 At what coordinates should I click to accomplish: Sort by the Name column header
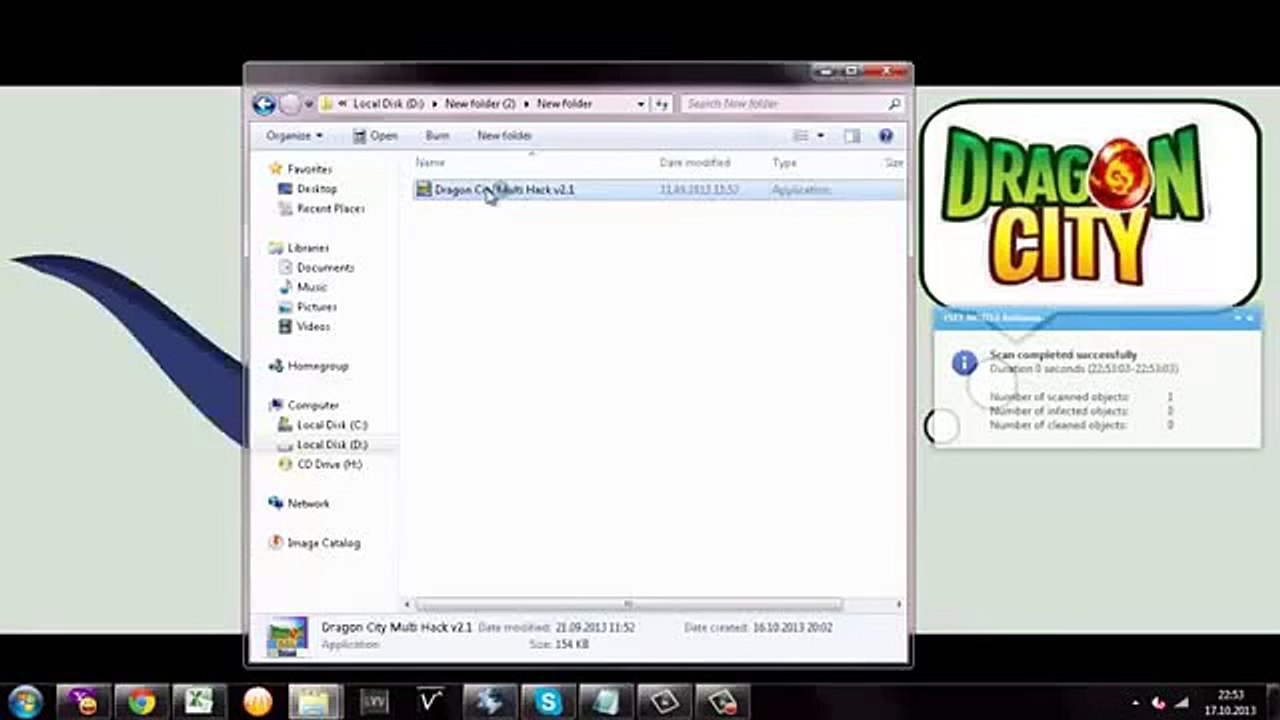[430, 162]
